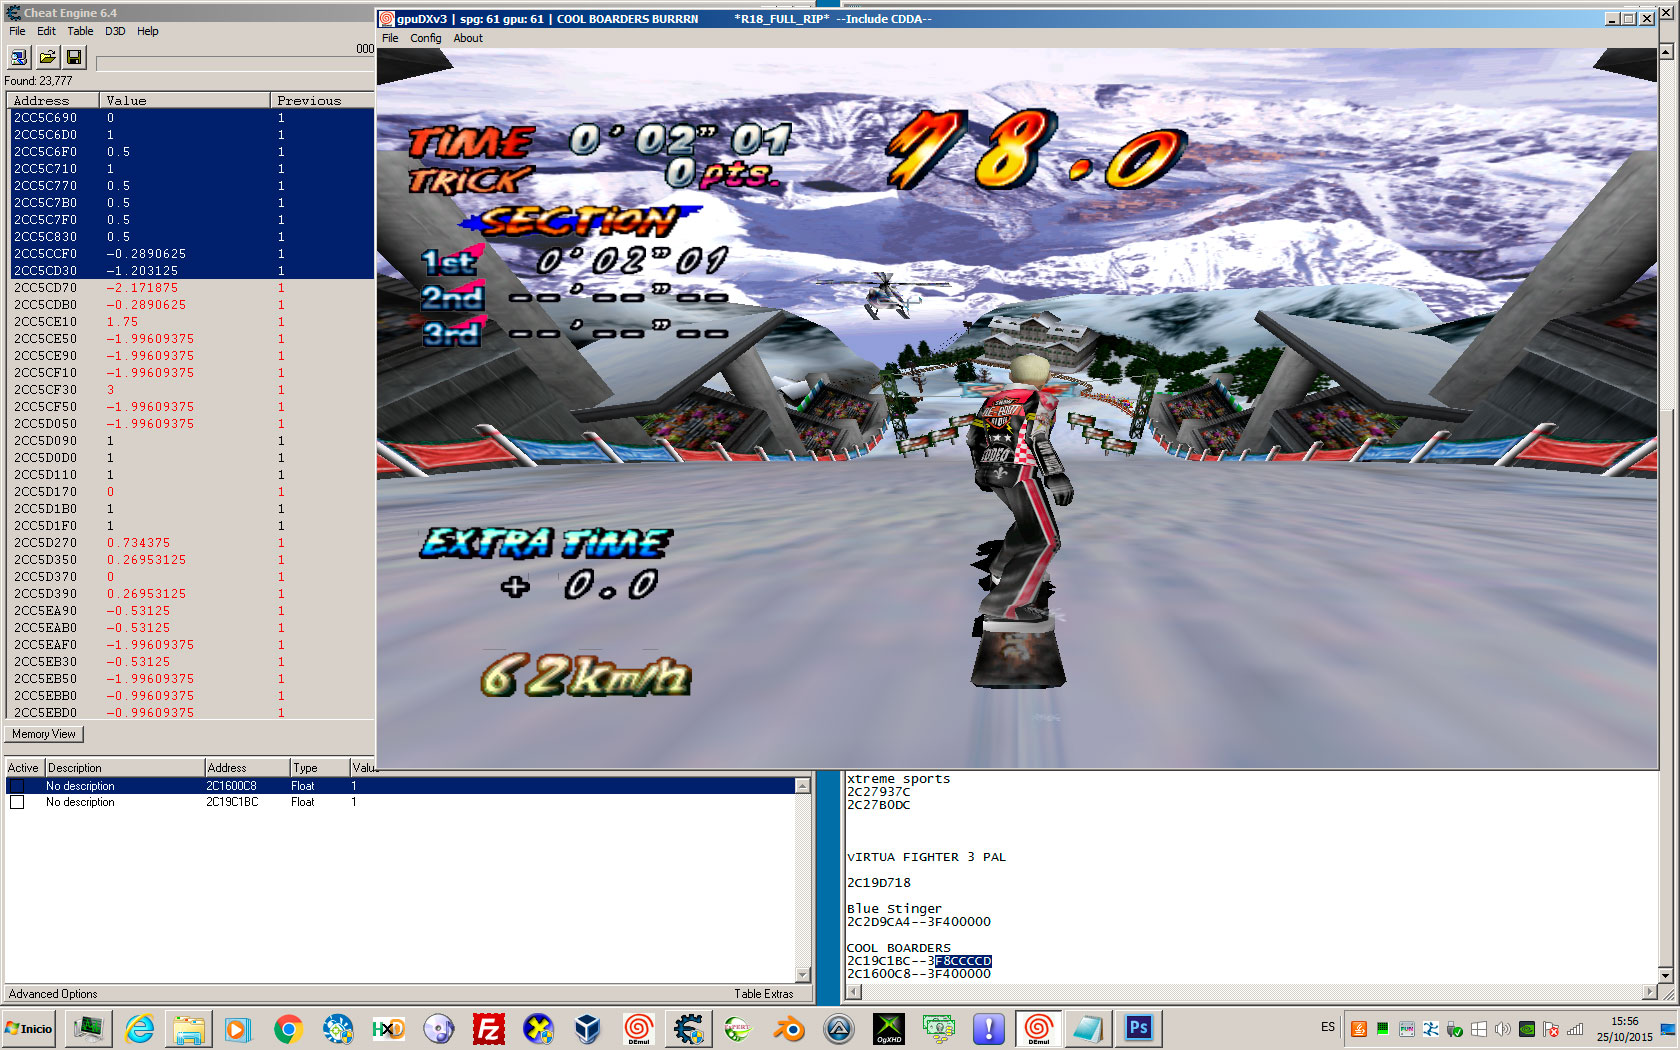Open VirtualBox from taskbar
1680x1050 pixels.
(588, 1029)
